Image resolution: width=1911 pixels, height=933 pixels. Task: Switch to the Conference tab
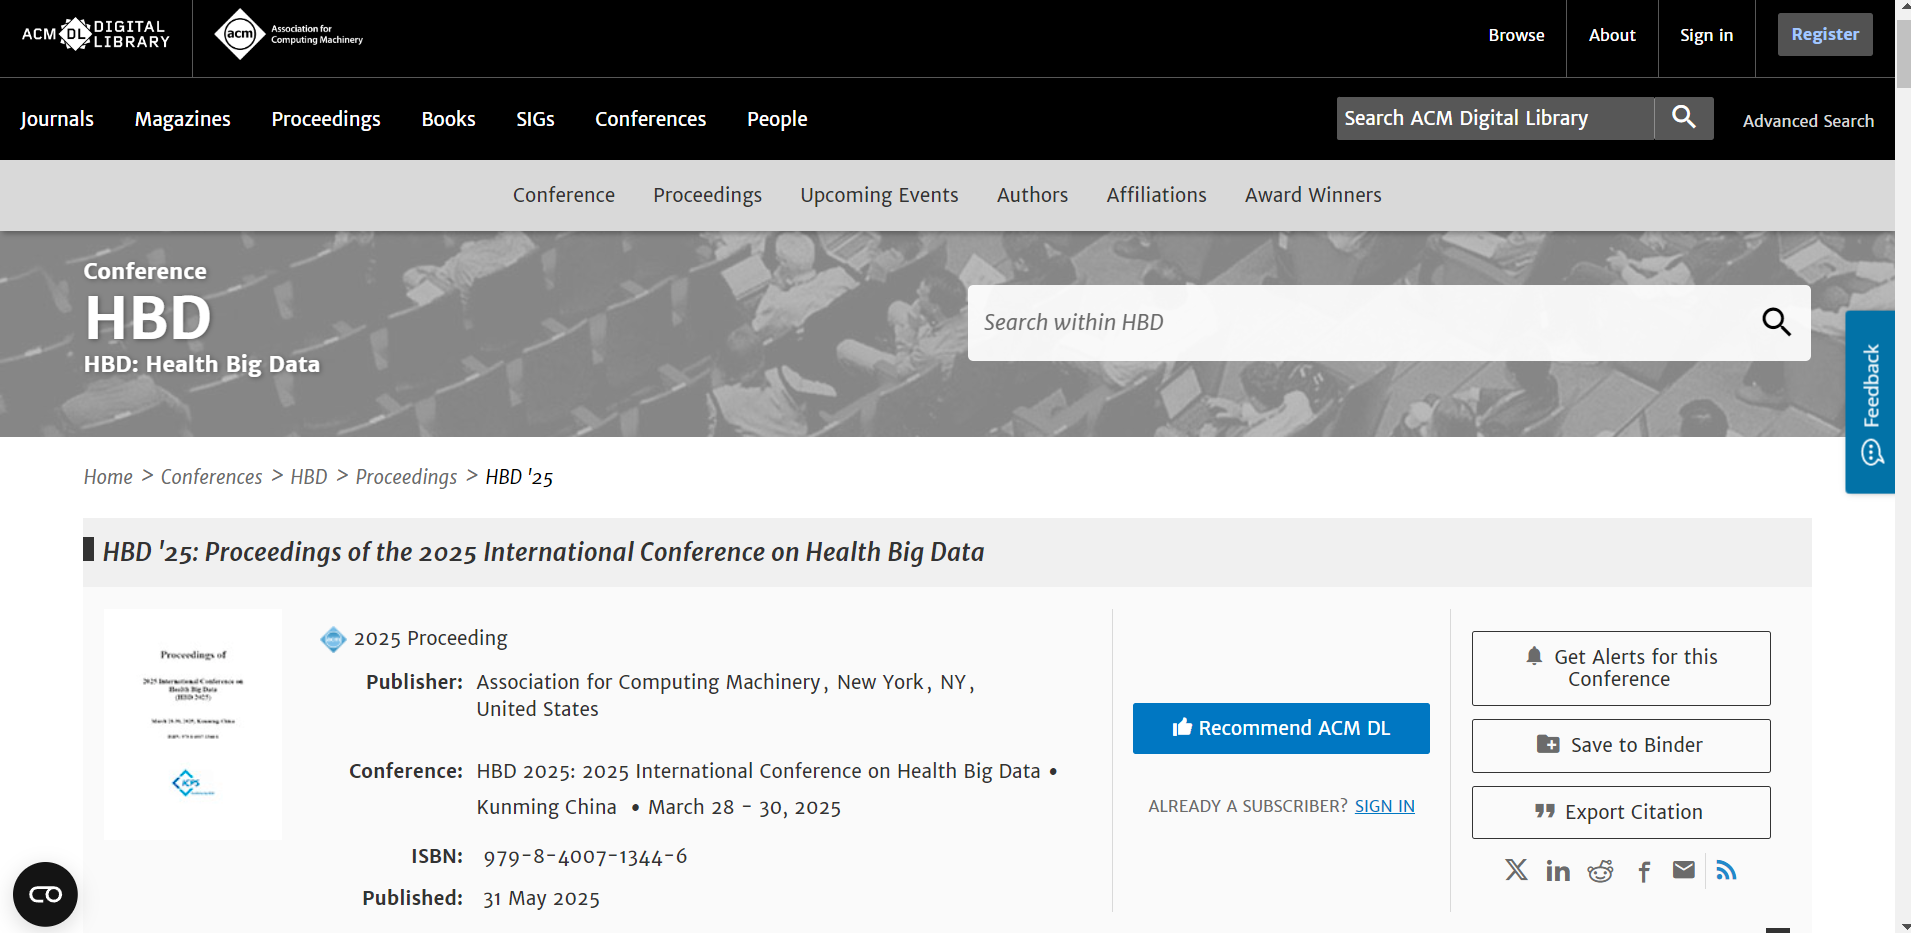(x=564, y=195)
